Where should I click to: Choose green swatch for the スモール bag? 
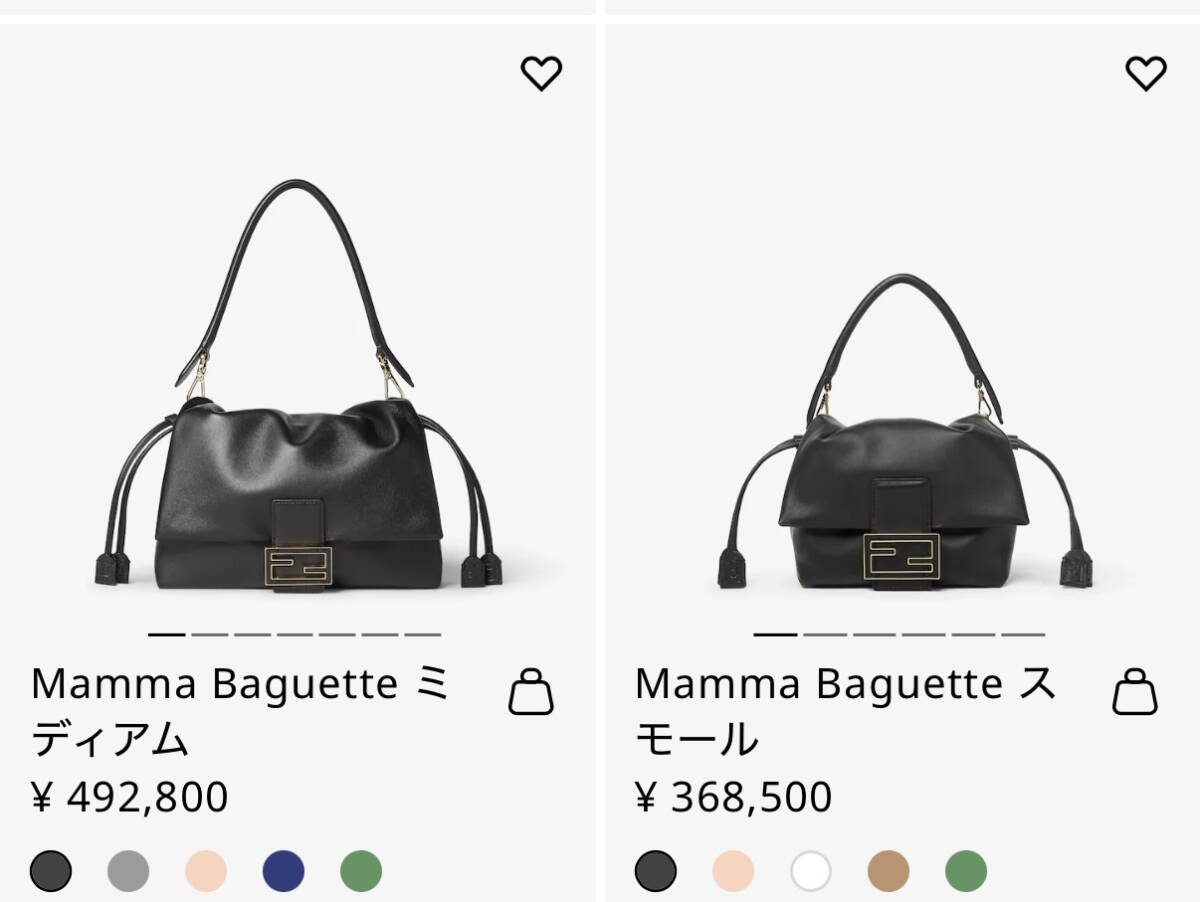[x=966, y=871]
